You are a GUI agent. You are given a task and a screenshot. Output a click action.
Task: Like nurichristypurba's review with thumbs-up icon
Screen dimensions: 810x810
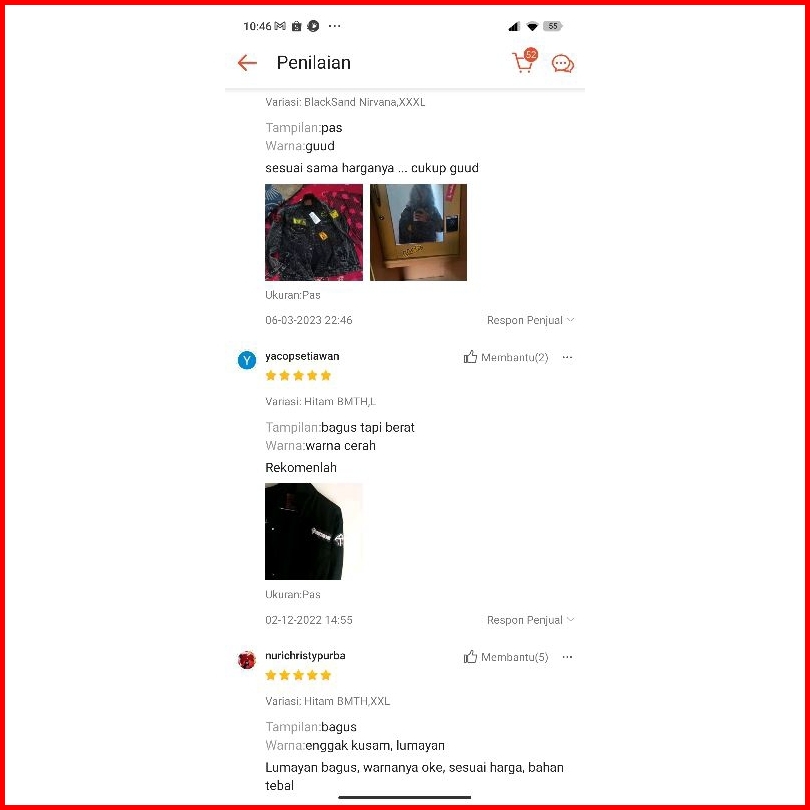(470, 657)
